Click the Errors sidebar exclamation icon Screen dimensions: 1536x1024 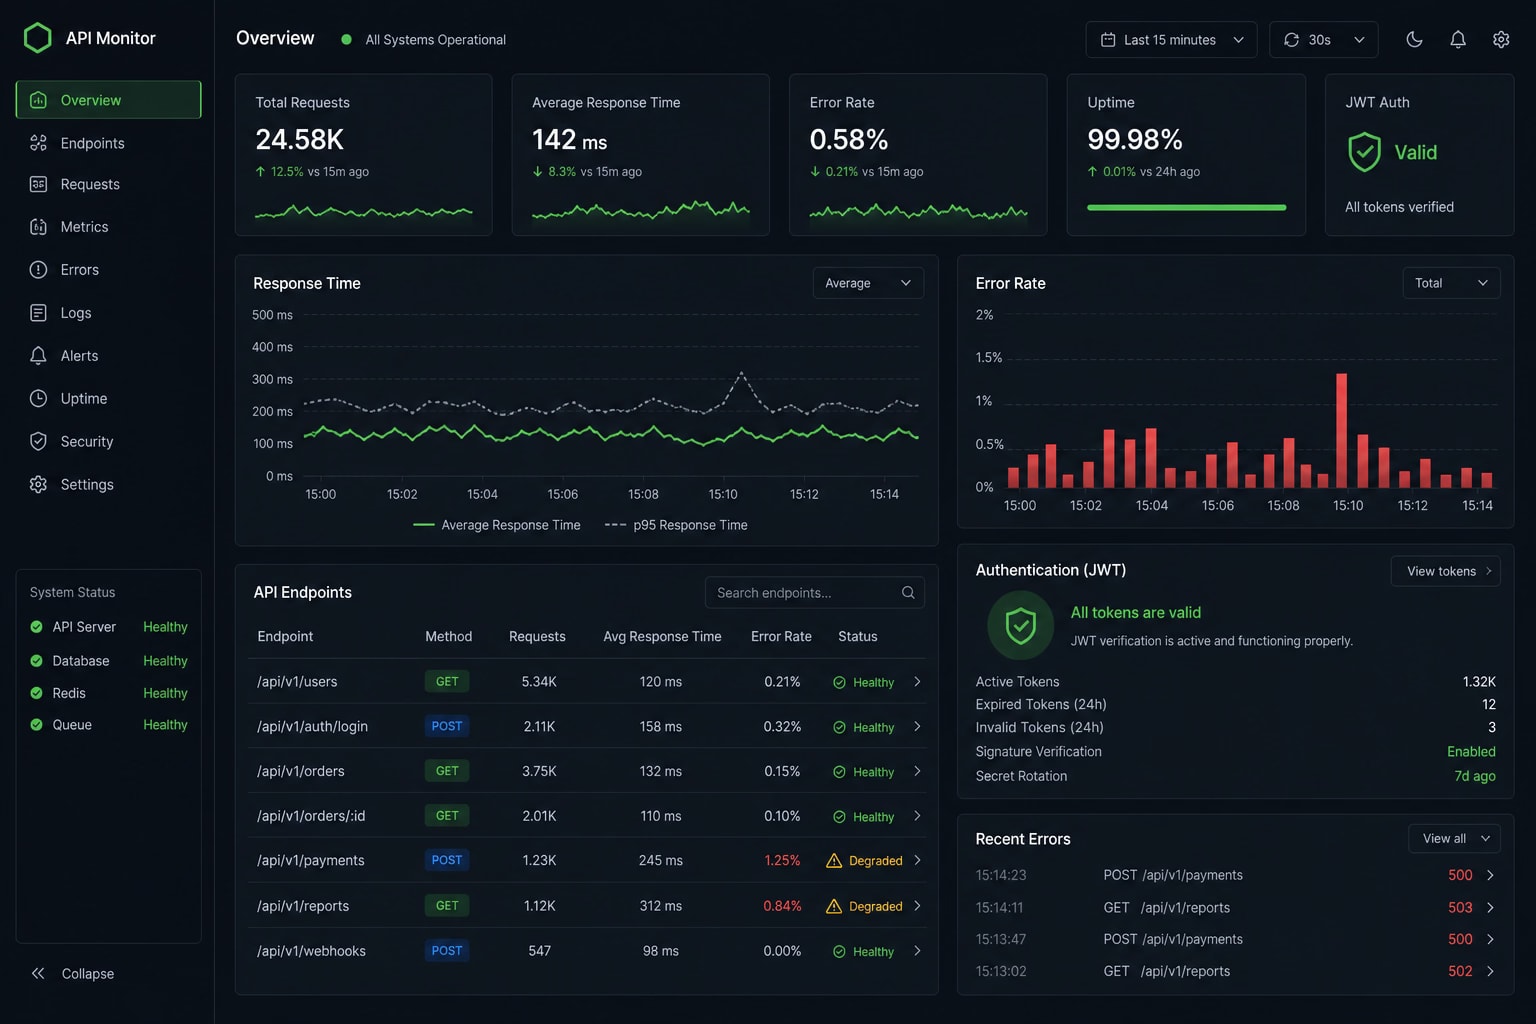pos(38,270)
